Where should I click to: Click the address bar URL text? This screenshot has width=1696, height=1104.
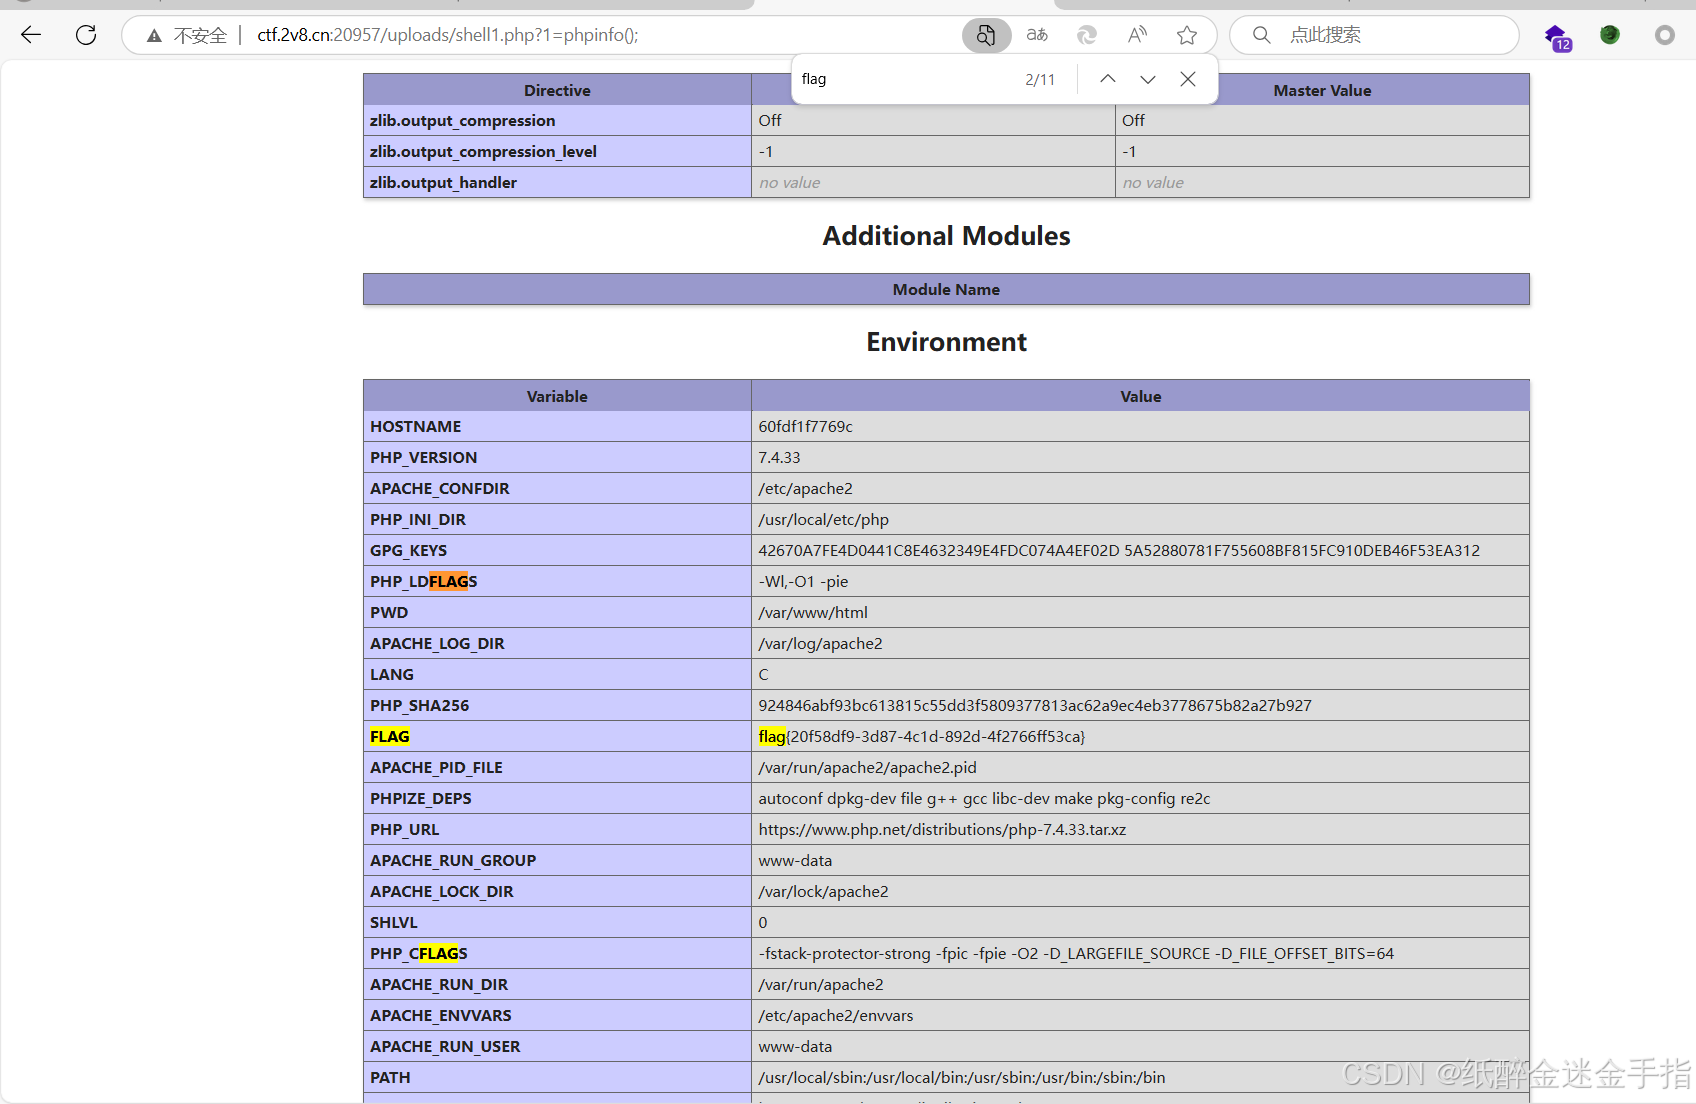tap(448, 35)
